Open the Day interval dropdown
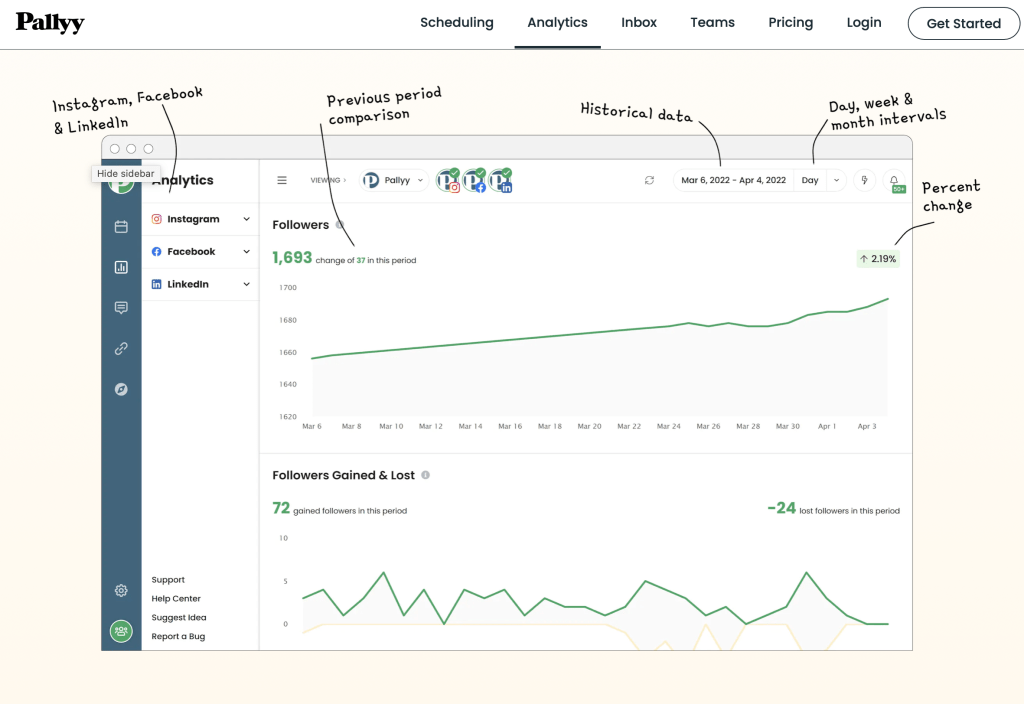The height and width of the screenshot is (704, 1024). 820,179
